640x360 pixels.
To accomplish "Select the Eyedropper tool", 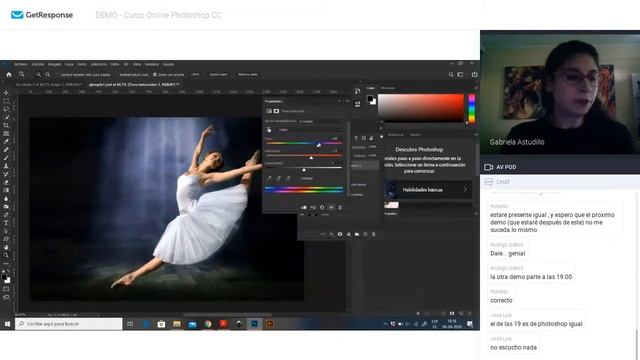I will point(6,142).
